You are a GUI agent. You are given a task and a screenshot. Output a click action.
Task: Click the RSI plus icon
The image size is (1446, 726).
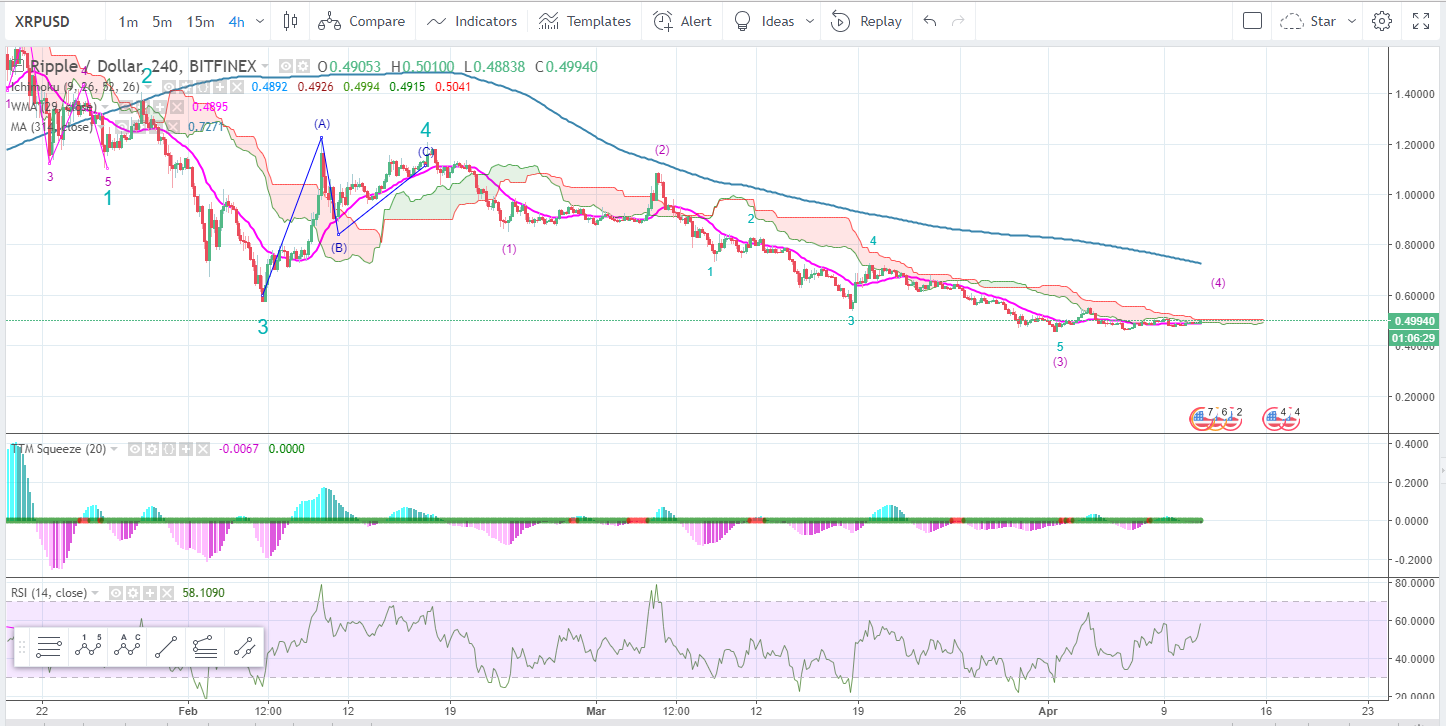pos(149,592)
